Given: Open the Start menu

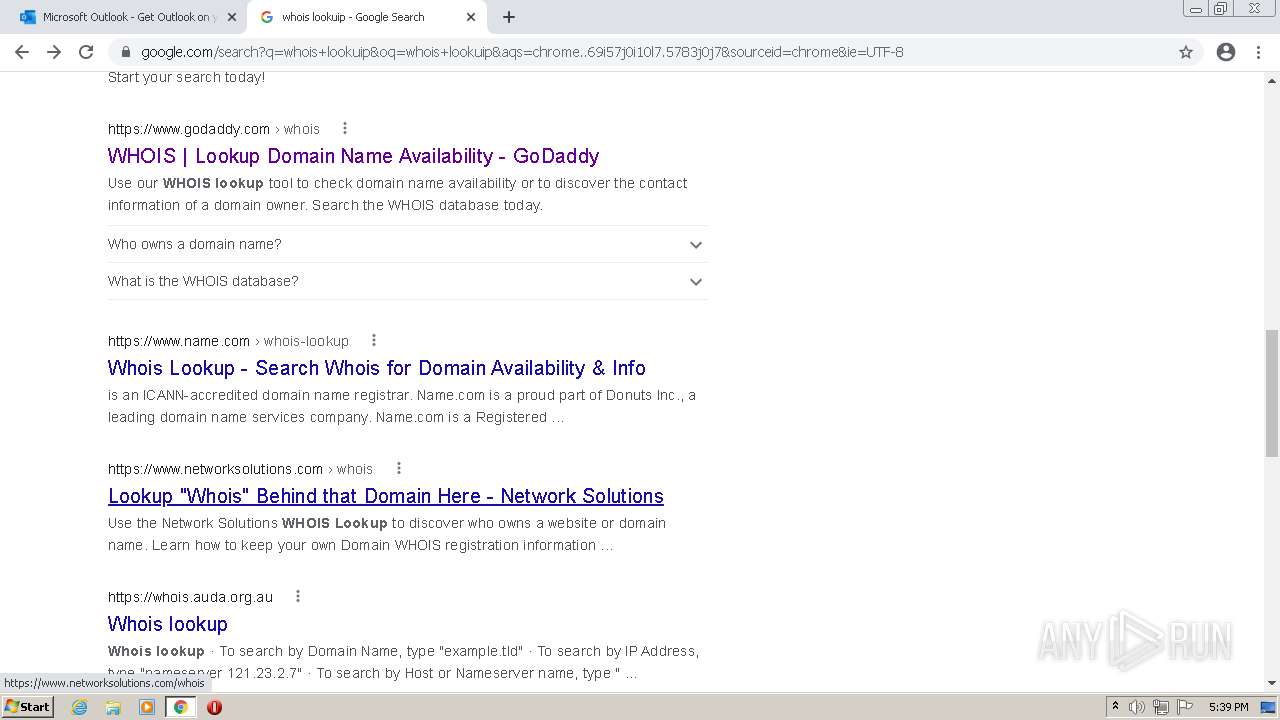Looking at the screenshot, I should click(28, 706).
